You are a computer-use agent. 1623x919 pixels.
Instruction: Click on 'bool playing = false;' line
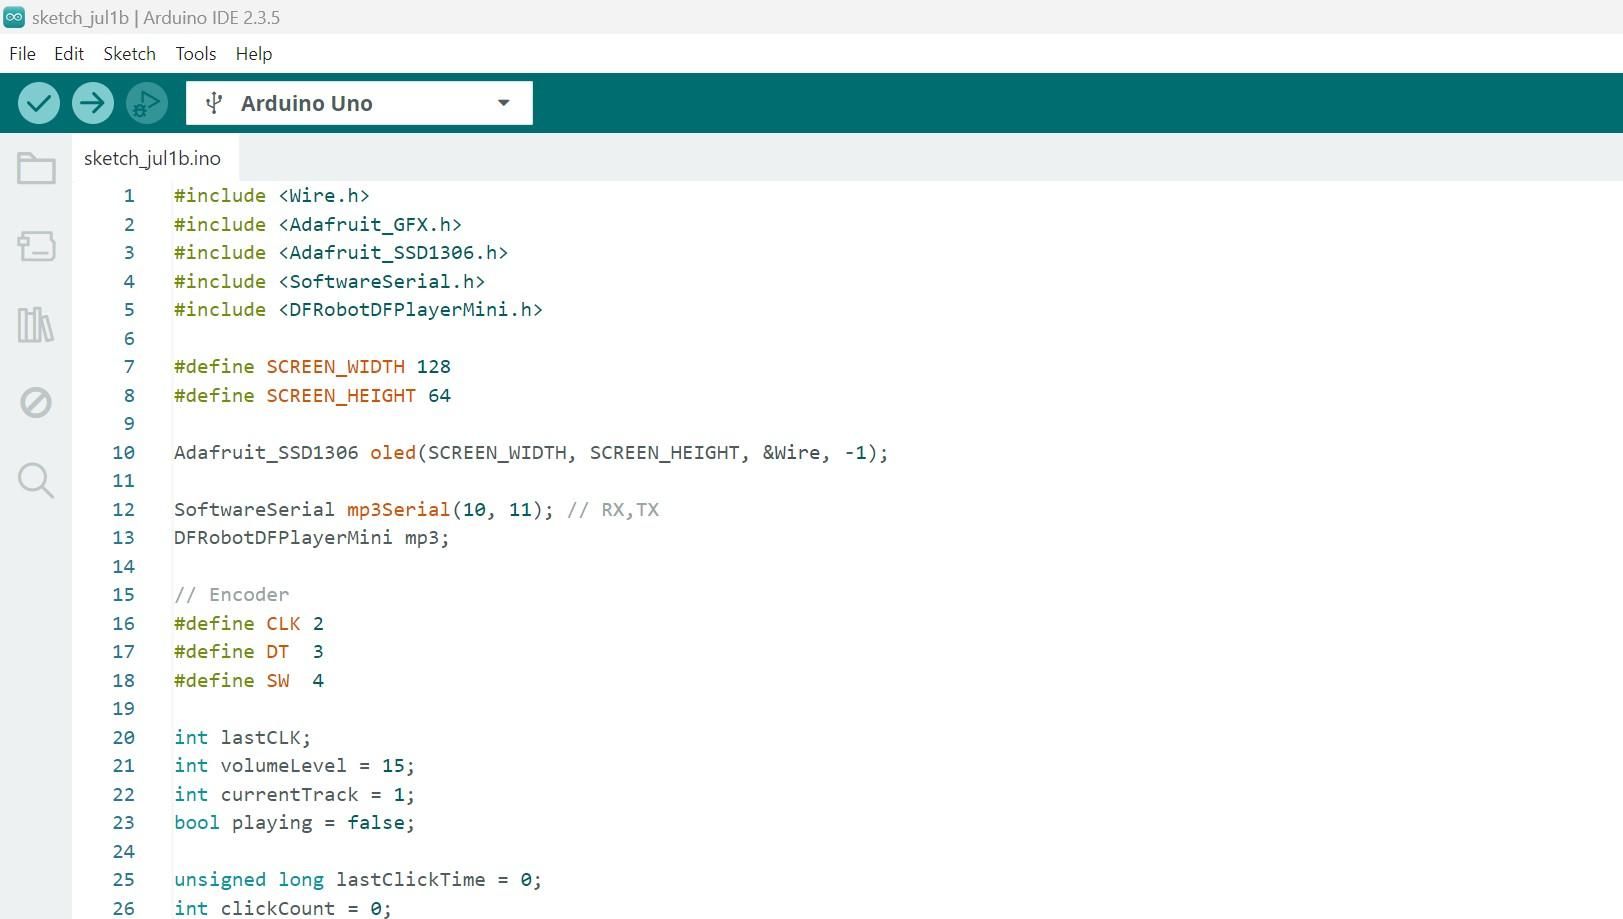point(295,822)
